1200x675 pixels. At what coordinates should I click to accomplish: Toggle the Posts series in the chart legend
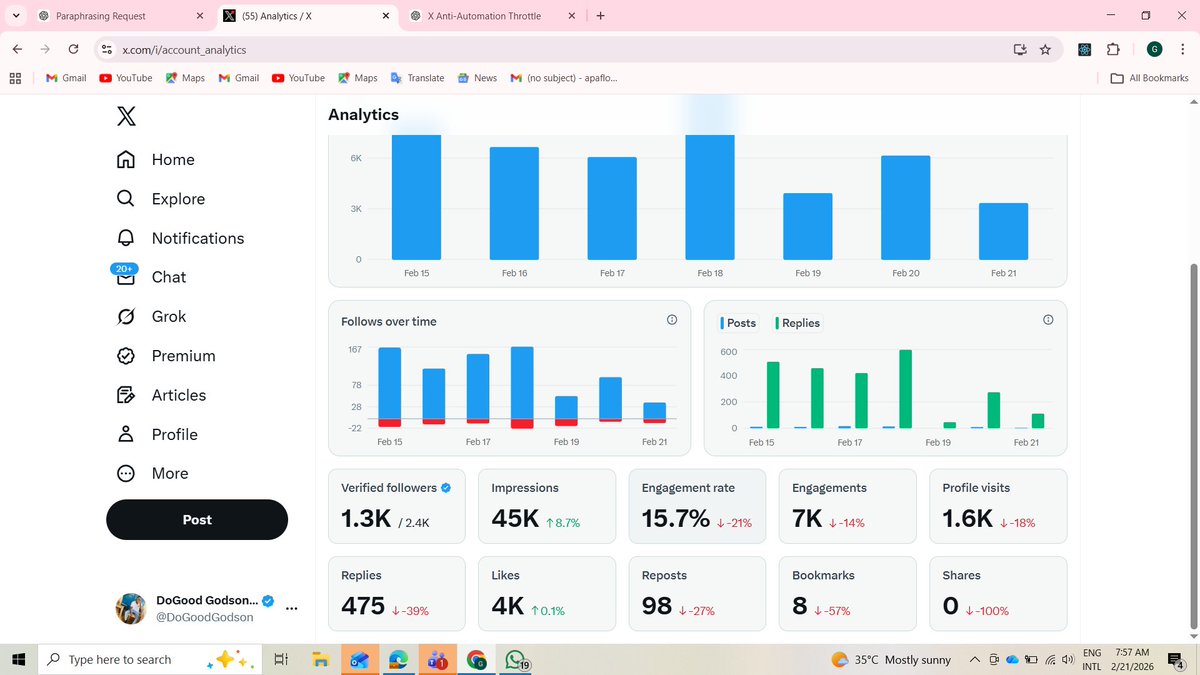[737, 322]
